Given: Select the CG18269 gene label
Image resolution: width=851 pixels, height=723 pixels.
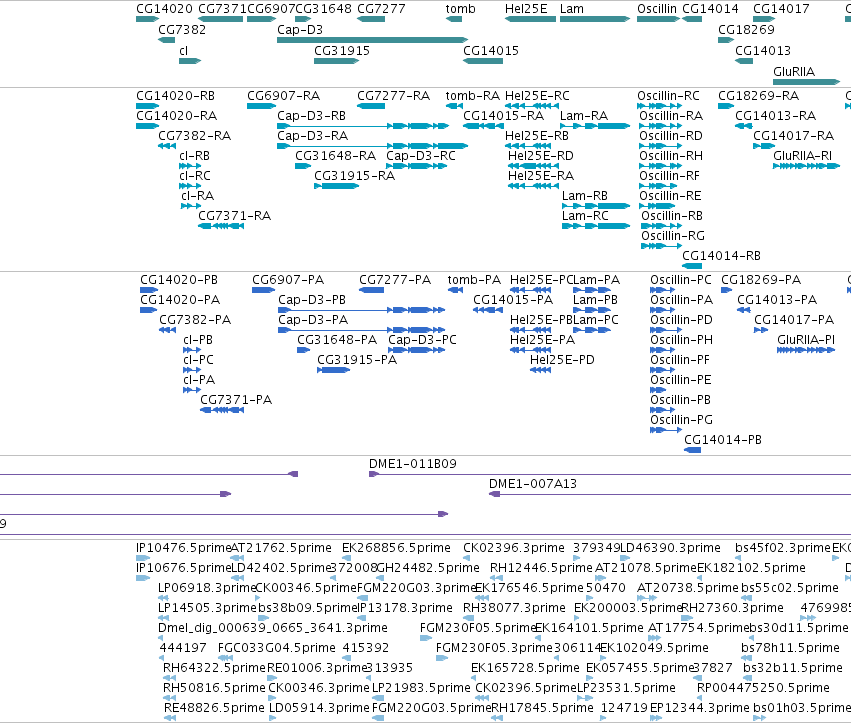Looking at the screenshot, I should 746,30.
